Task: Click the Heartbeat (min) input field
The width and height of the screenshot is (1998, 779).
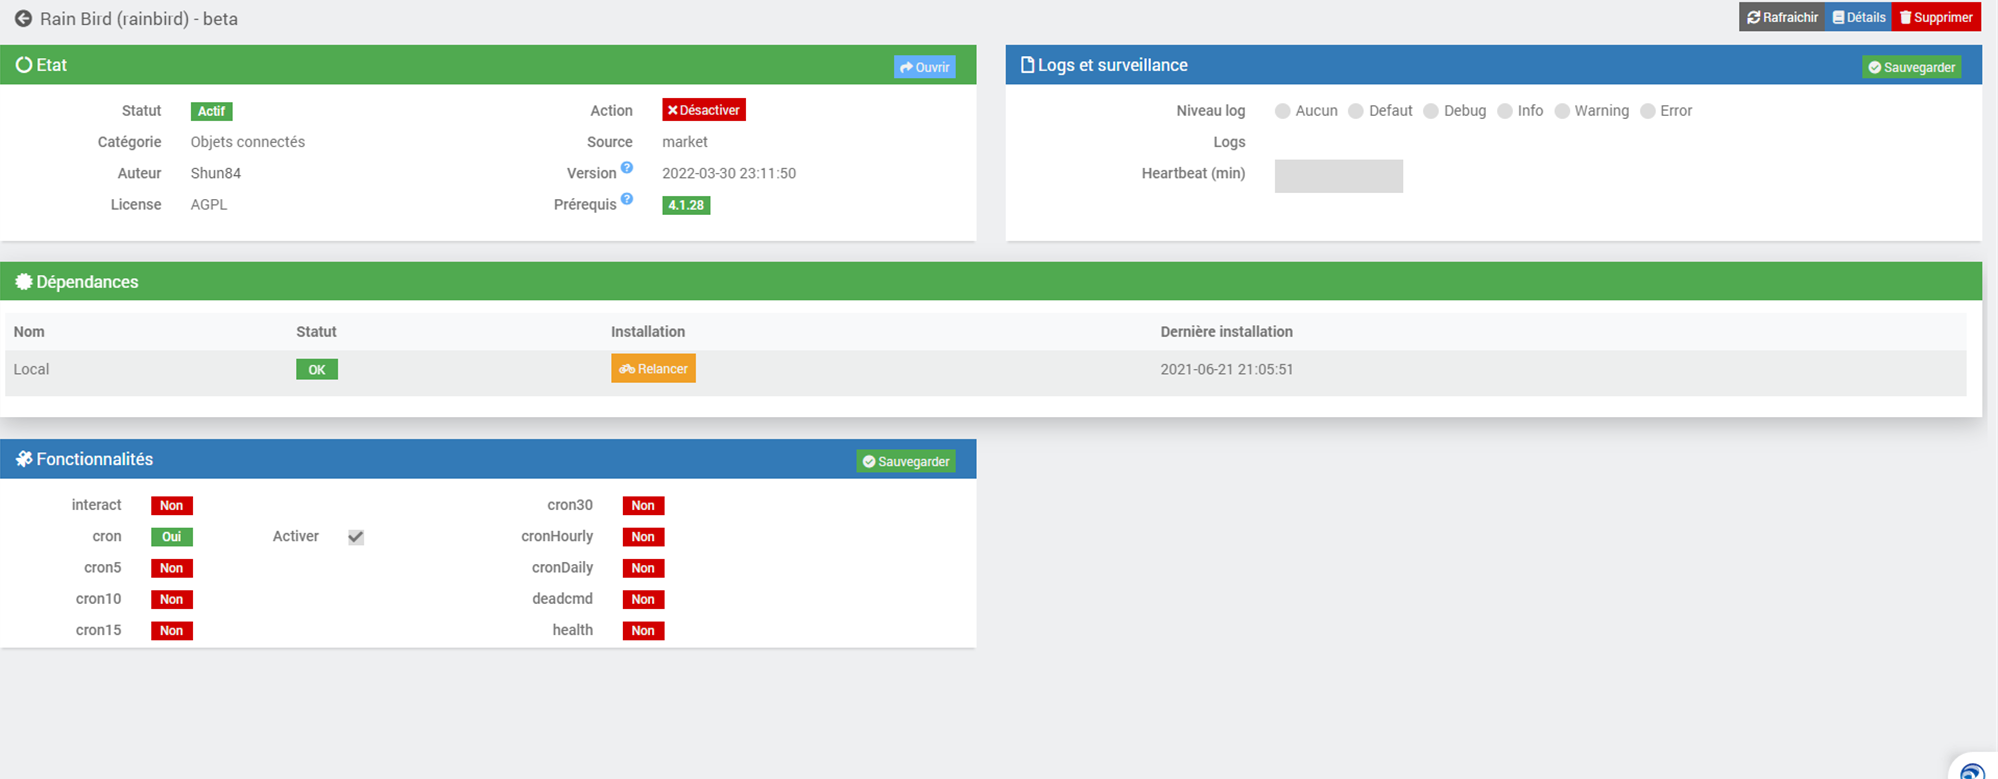Action: tap(1338, 176)
